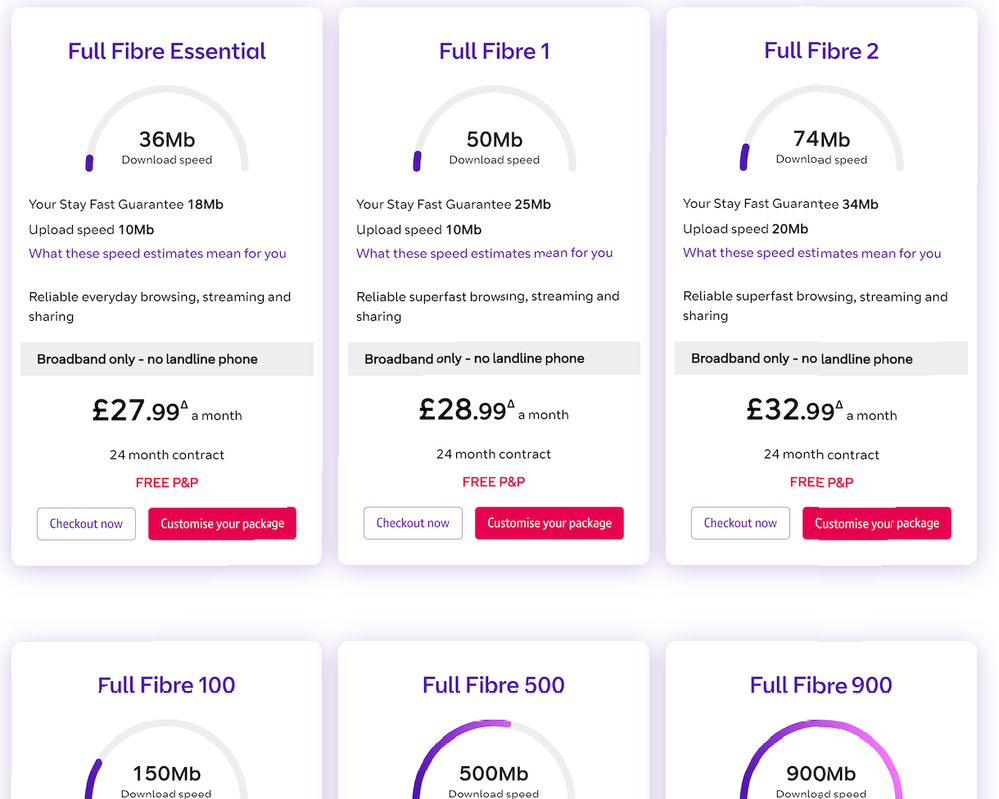
Task: Click the Full Fibre 500 plan title
Action: tap(494, 685)
